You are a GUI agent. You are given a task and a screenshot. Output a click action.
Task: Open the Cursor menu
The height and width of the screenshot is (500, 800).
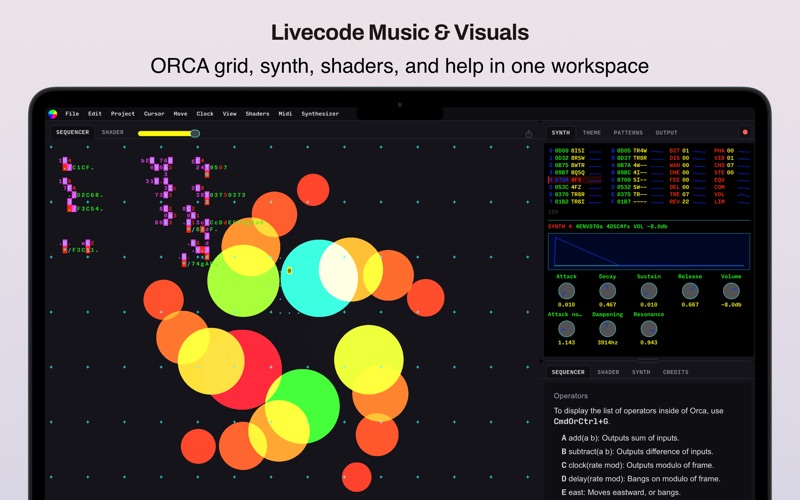(154, 114)
